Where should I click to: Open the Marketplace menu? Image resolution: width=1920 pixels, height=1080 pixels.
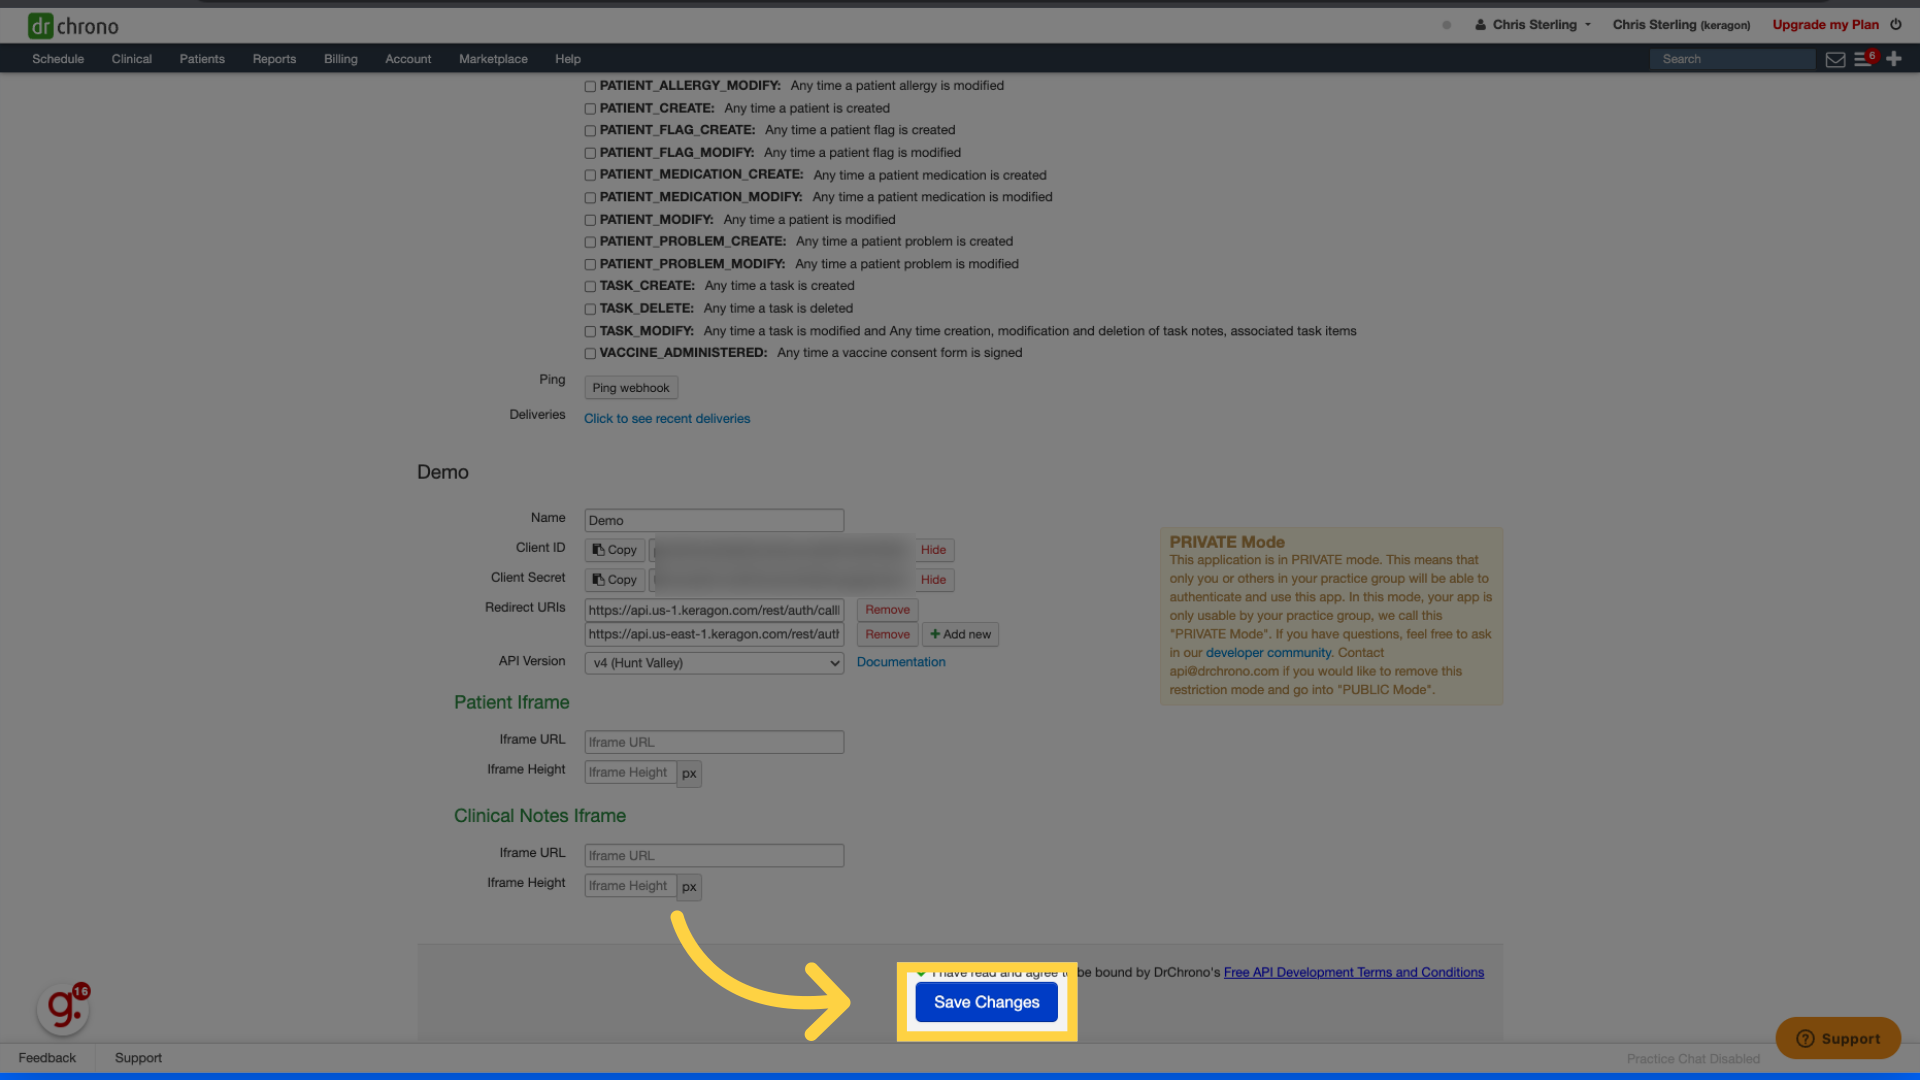(493, 59)
